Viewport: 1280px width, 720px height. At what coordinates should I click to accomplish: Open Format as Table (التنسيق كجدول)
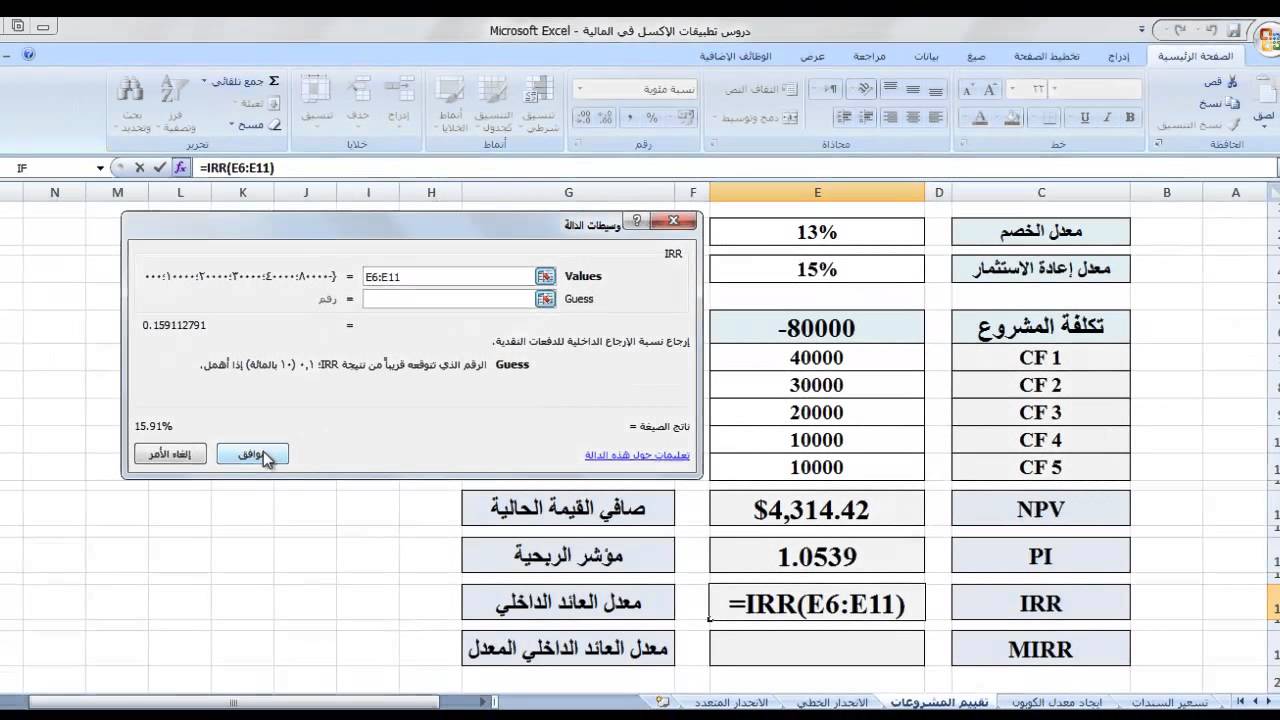click(x=494, y=104)
